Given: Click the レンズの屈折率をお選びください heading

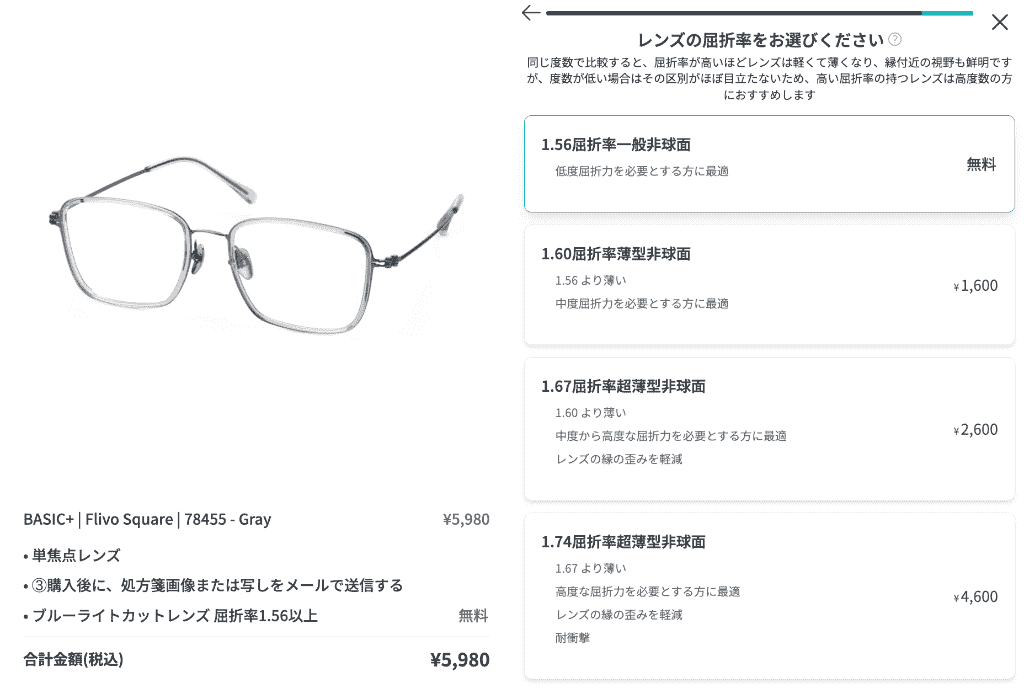Looking at the screenshot, I should 760,40.
